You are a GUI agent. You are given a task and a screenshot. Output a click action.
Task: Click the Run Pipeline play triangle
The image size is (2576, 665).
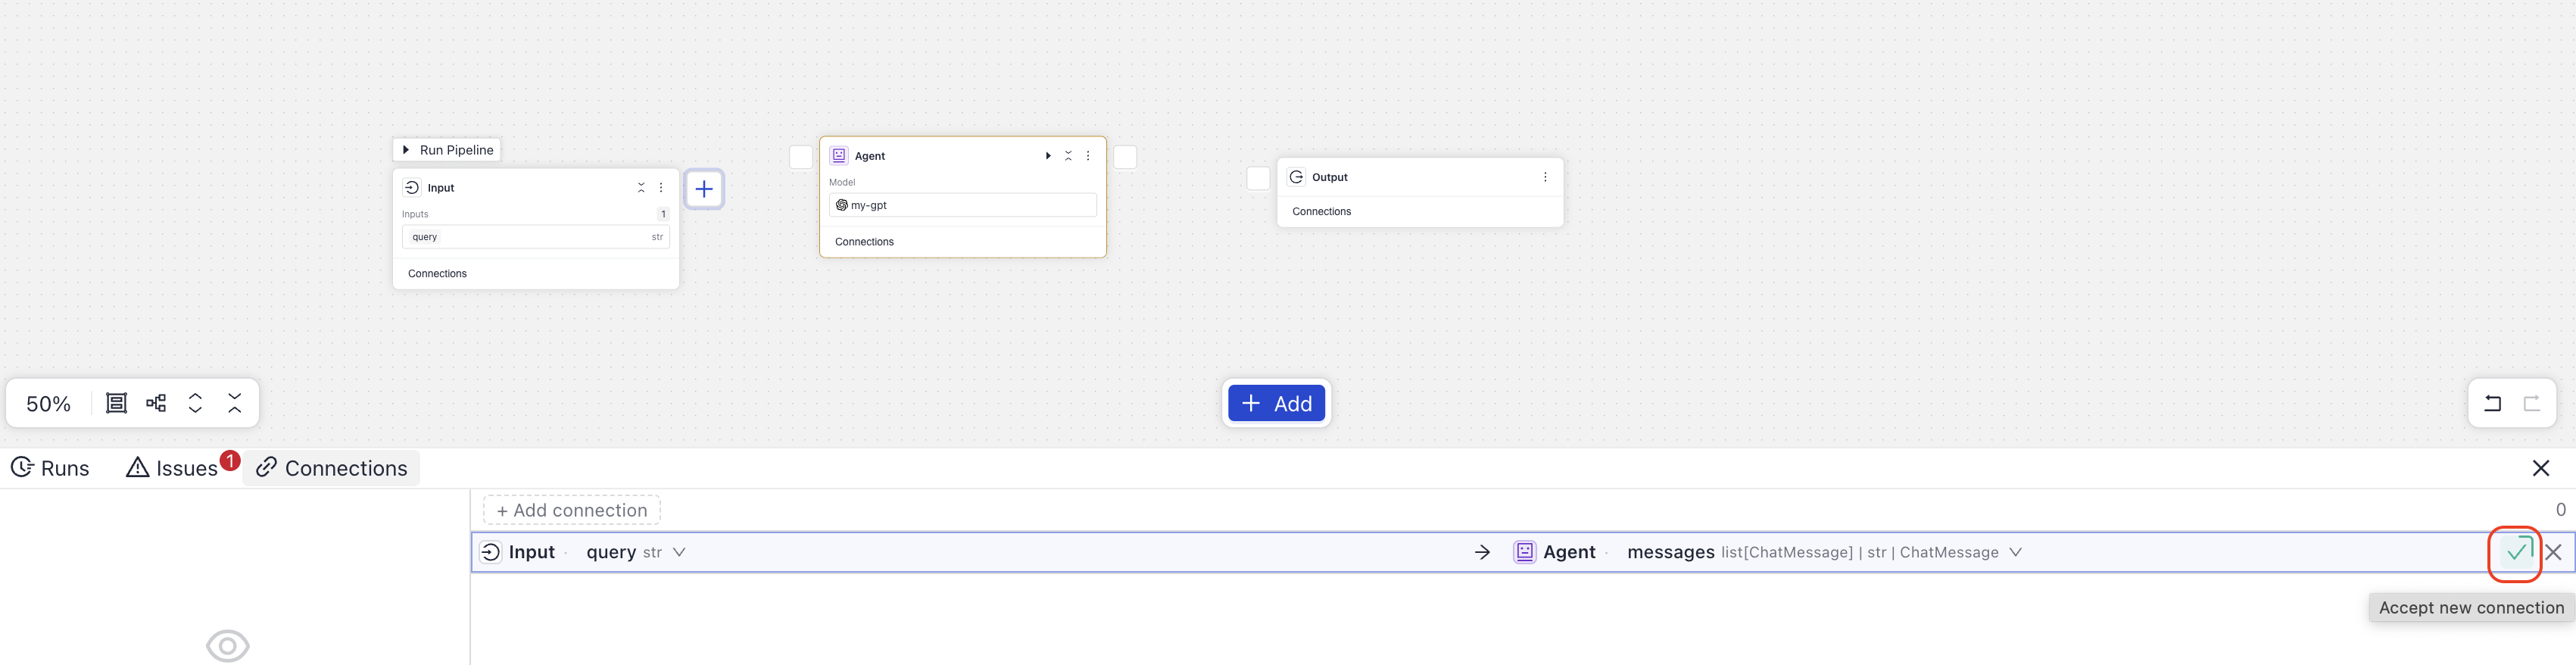[406, 150]
